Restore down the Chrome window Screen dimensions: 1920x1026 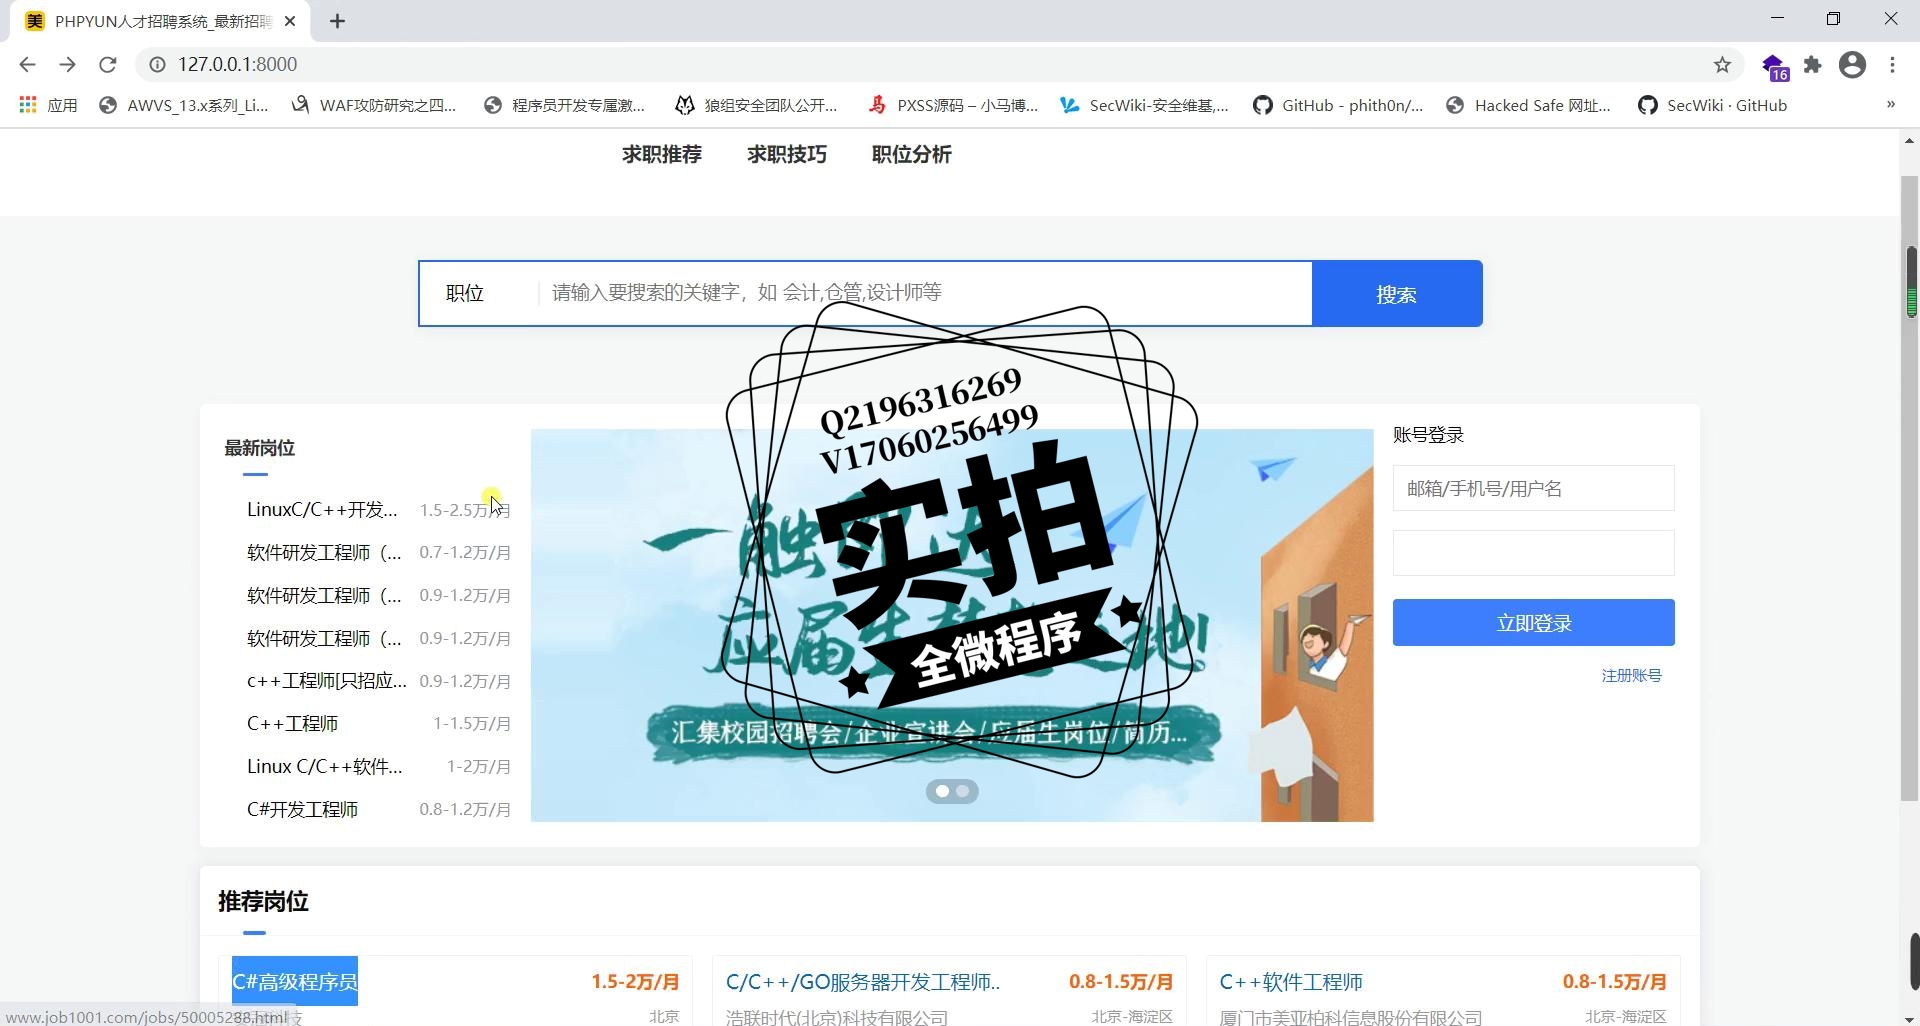(1833, 19)
